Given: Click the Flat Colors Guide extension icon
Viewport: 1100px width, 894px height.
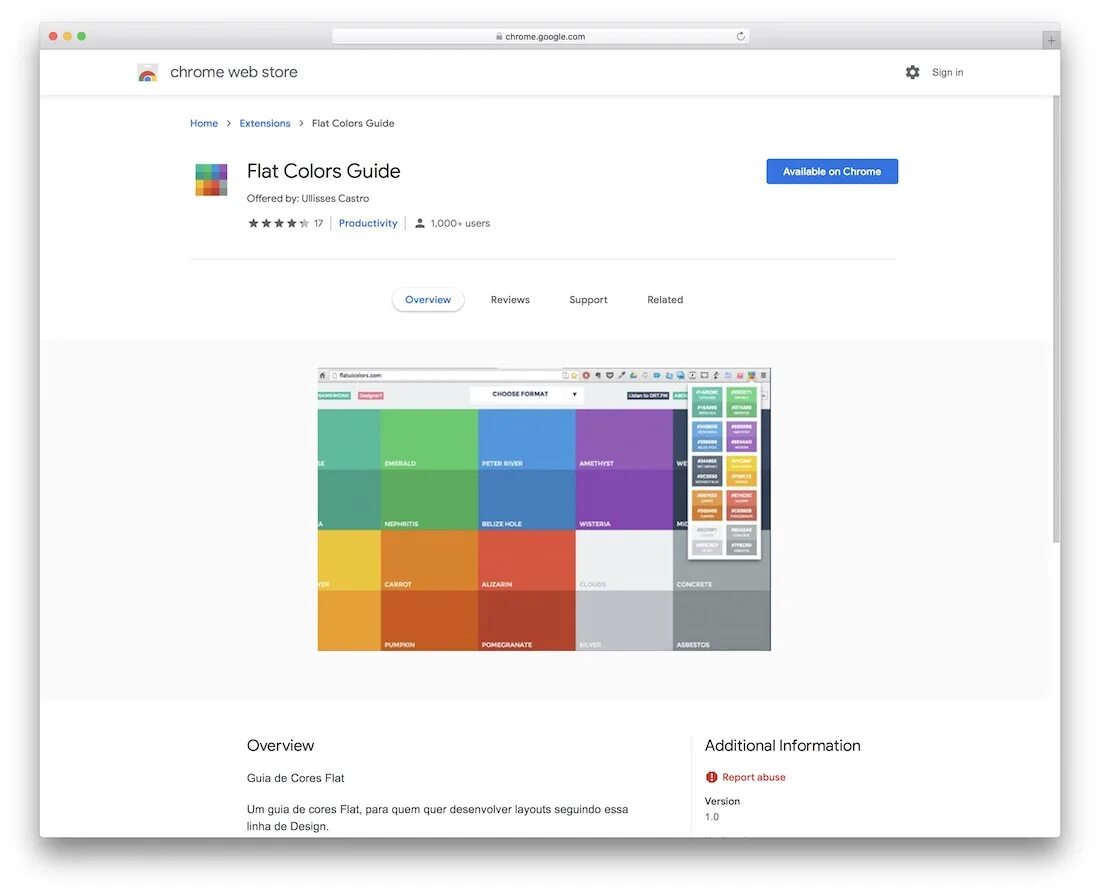Looking at the screenshot, I should (211, 180).
